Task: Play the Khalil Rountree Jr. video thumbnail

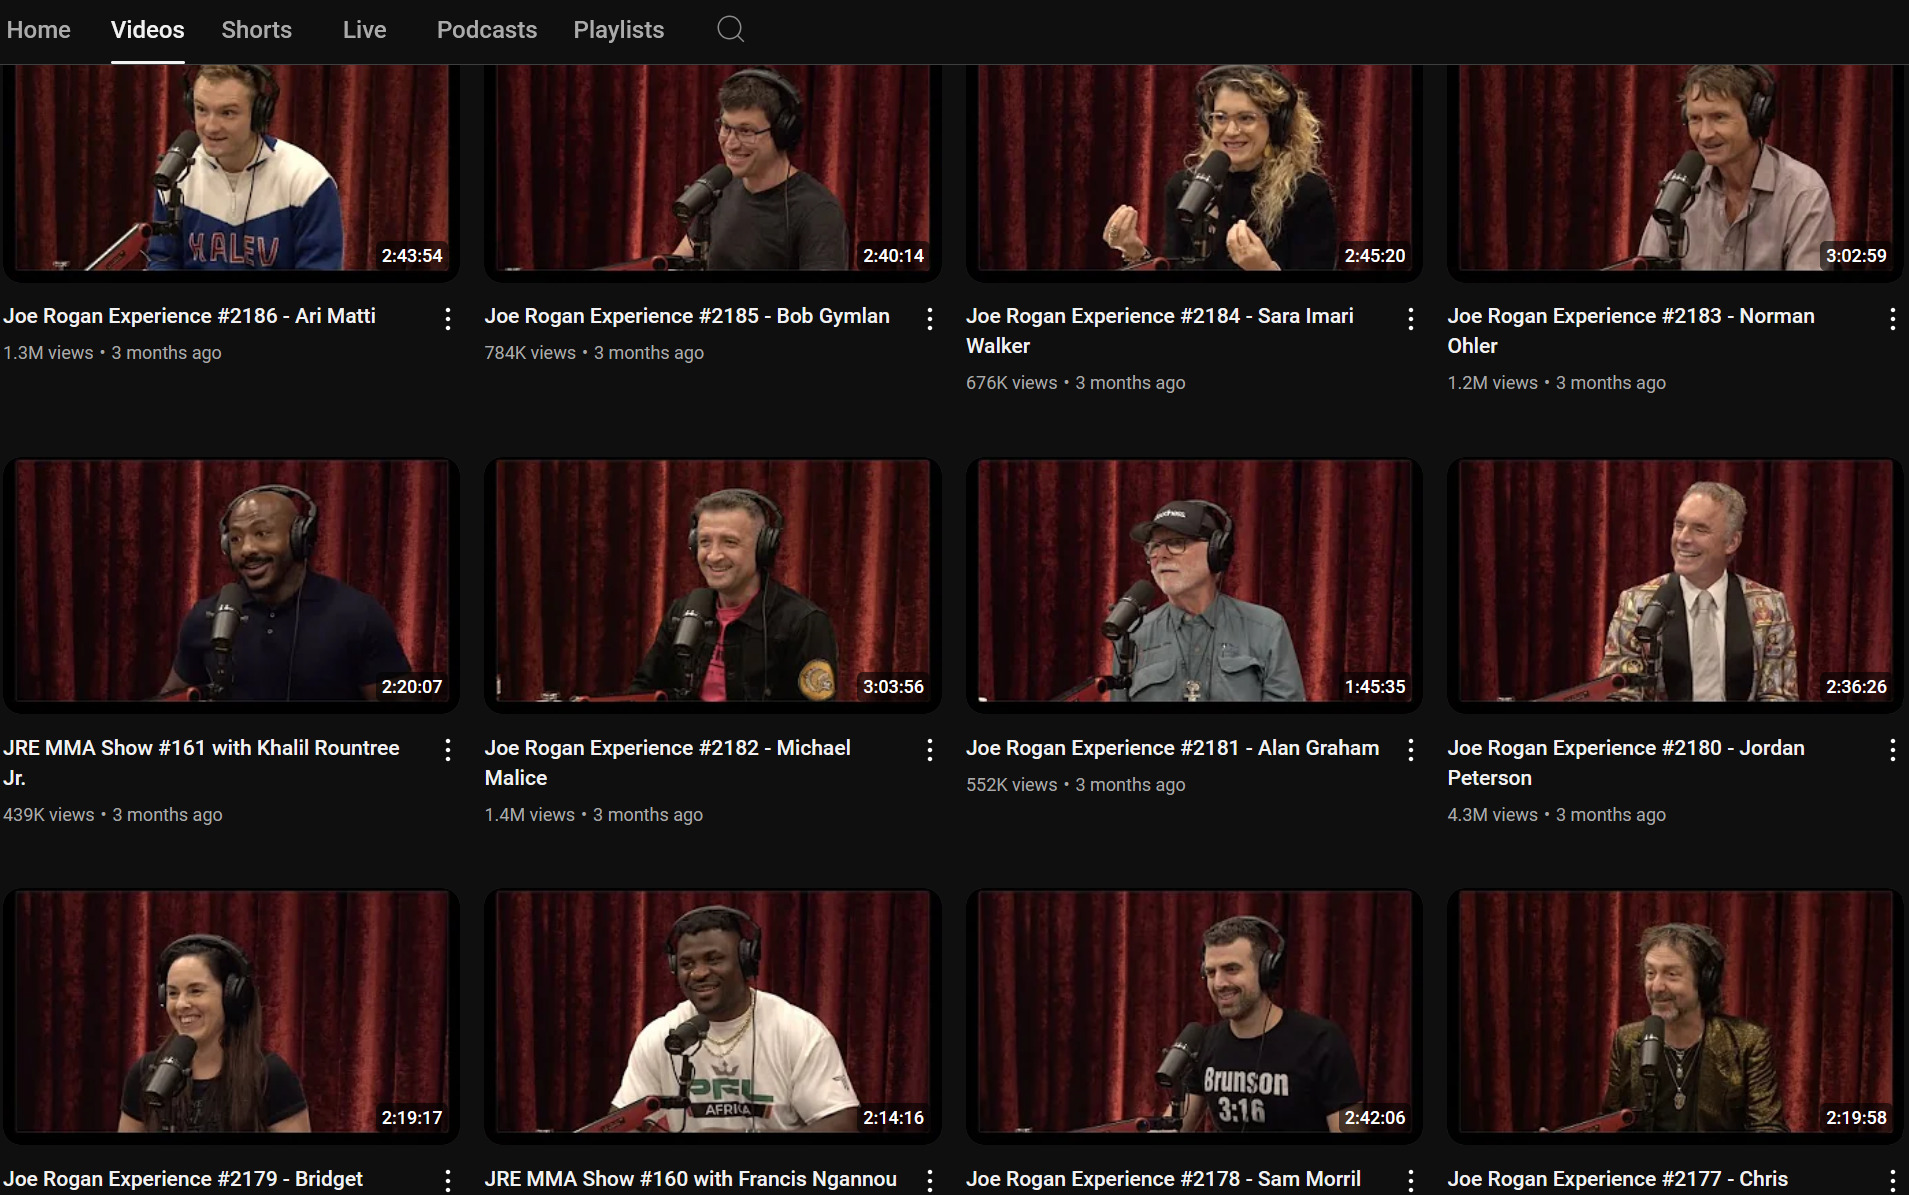Action: 231,581
